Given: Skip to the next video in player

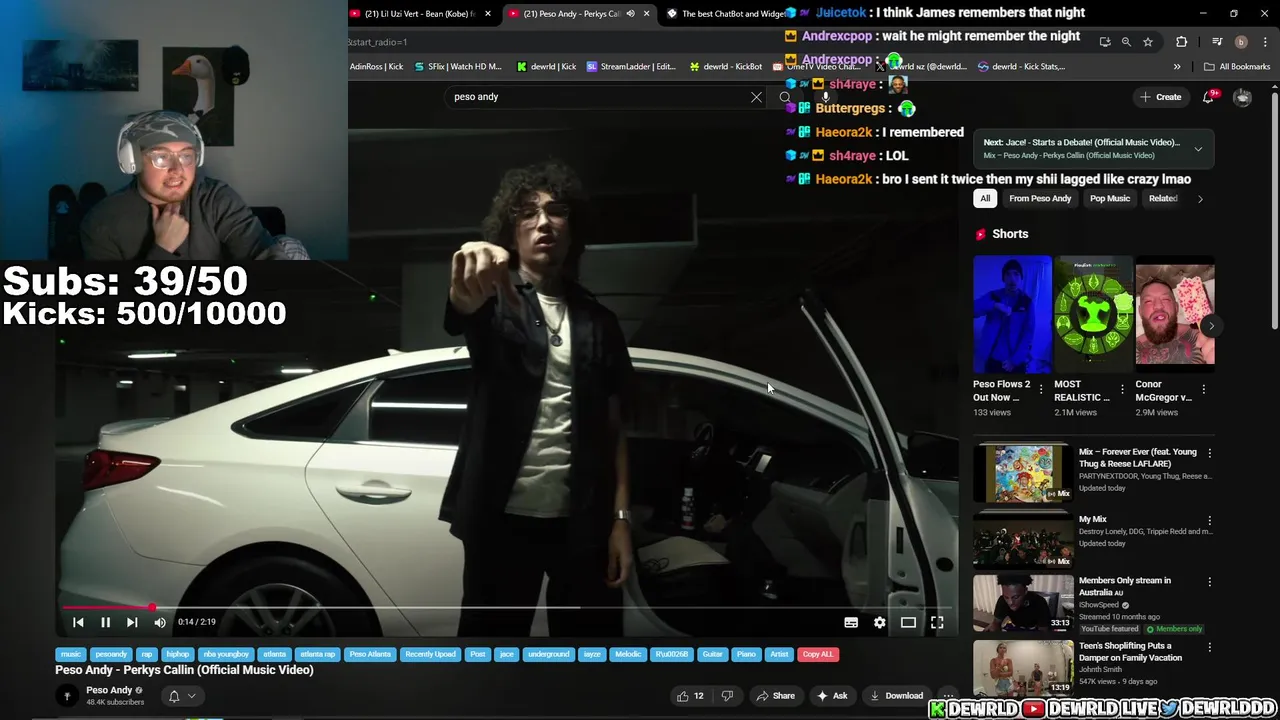Looking at the screenshot, I should coord(132,622).
